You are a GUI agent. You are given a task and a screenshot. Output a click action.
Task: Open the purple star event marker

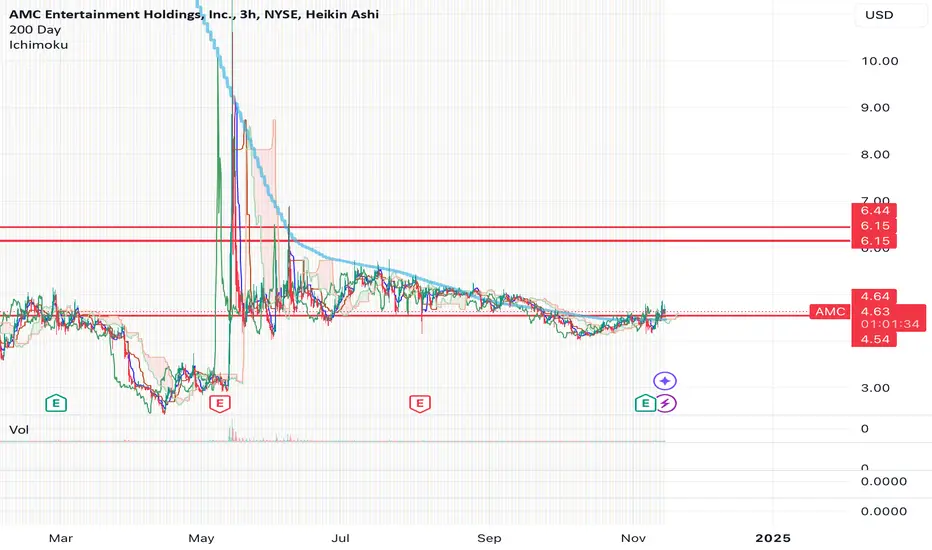pos(665,381)
